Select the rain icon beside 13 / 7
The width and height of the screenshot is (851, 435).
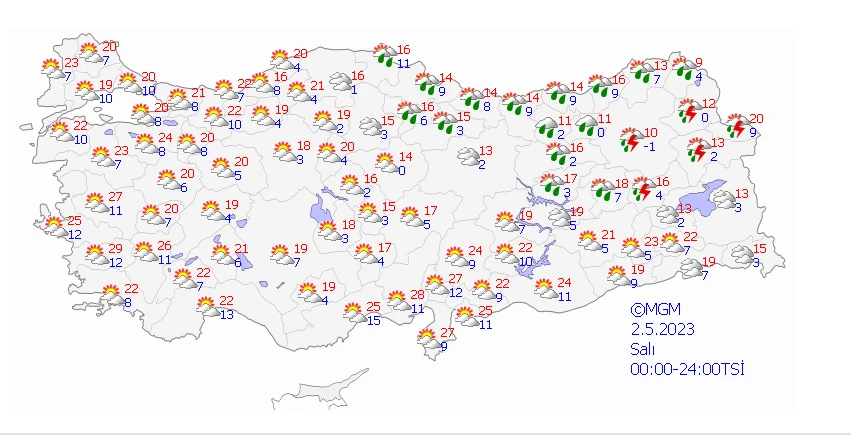pos(642,72)
